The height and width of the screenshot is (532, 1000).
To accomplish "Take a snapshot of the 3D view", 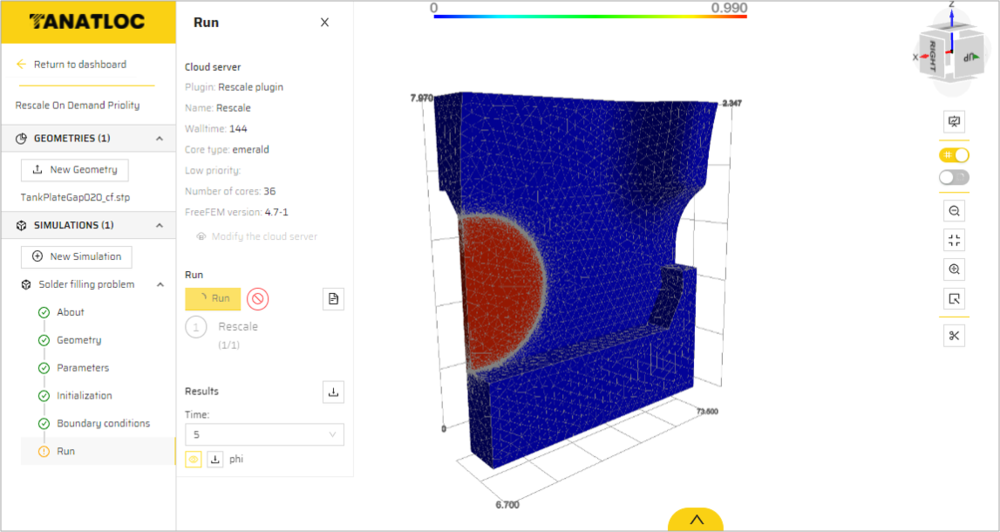I will click(954, 122).
